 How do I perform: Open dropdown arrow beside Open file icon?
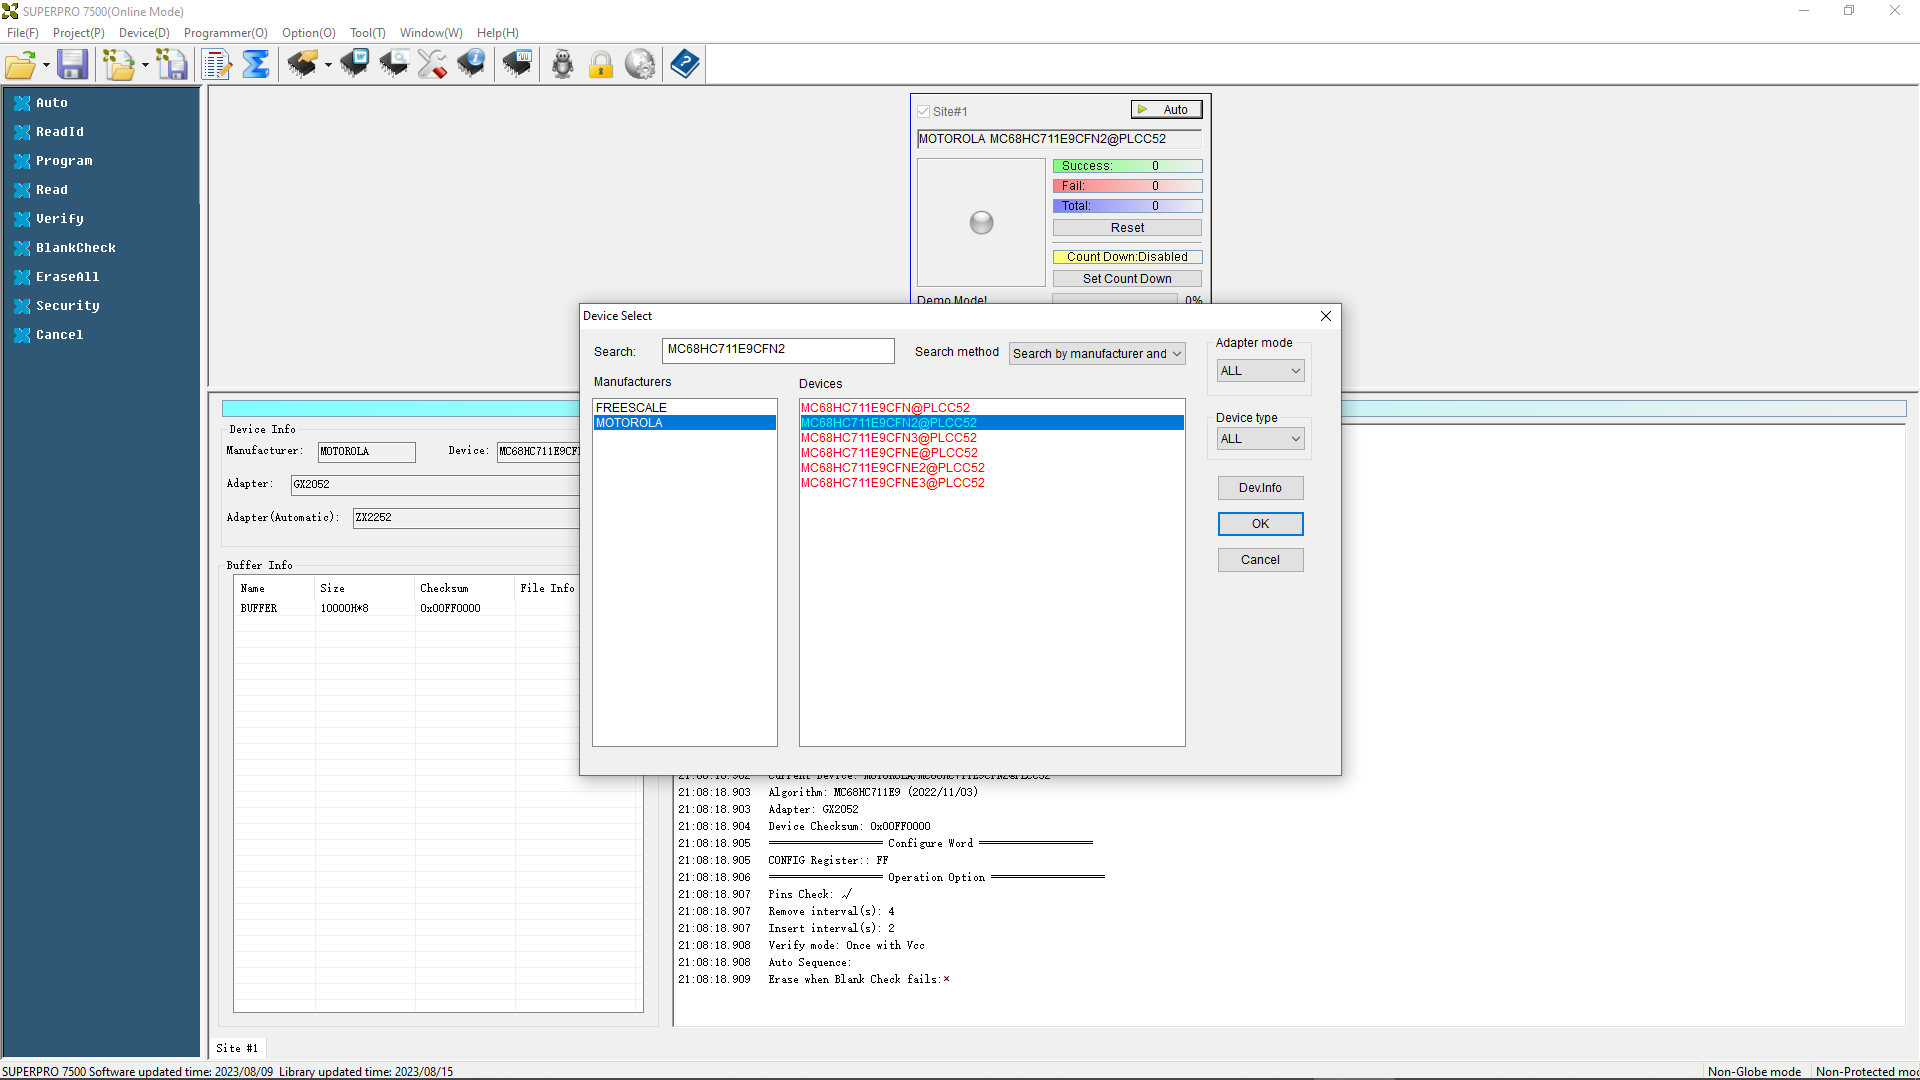point(46,66)
